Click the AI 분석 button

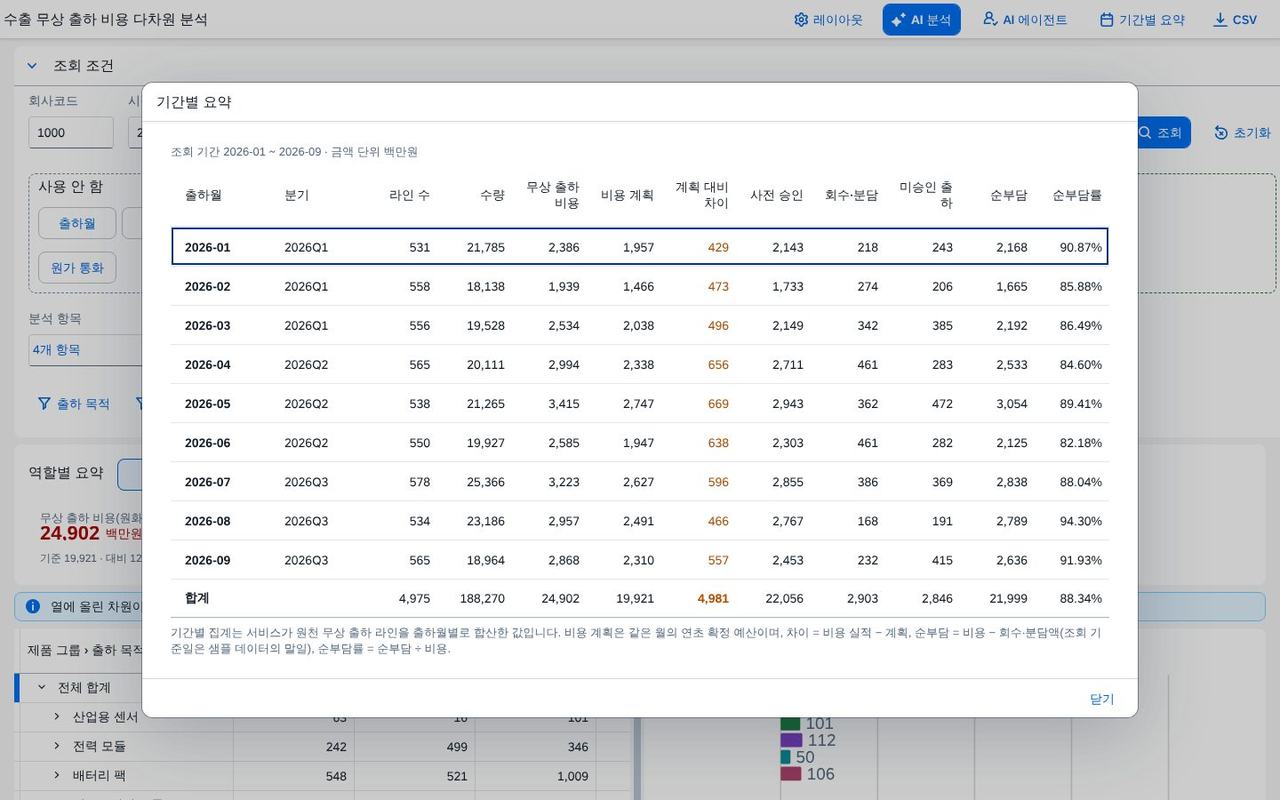(921, 20)
